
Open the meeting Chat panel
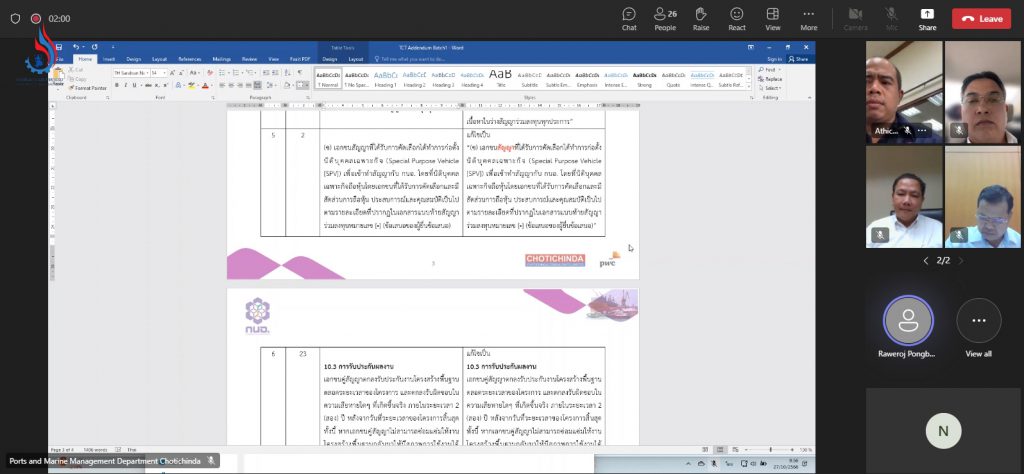[629, 18]
